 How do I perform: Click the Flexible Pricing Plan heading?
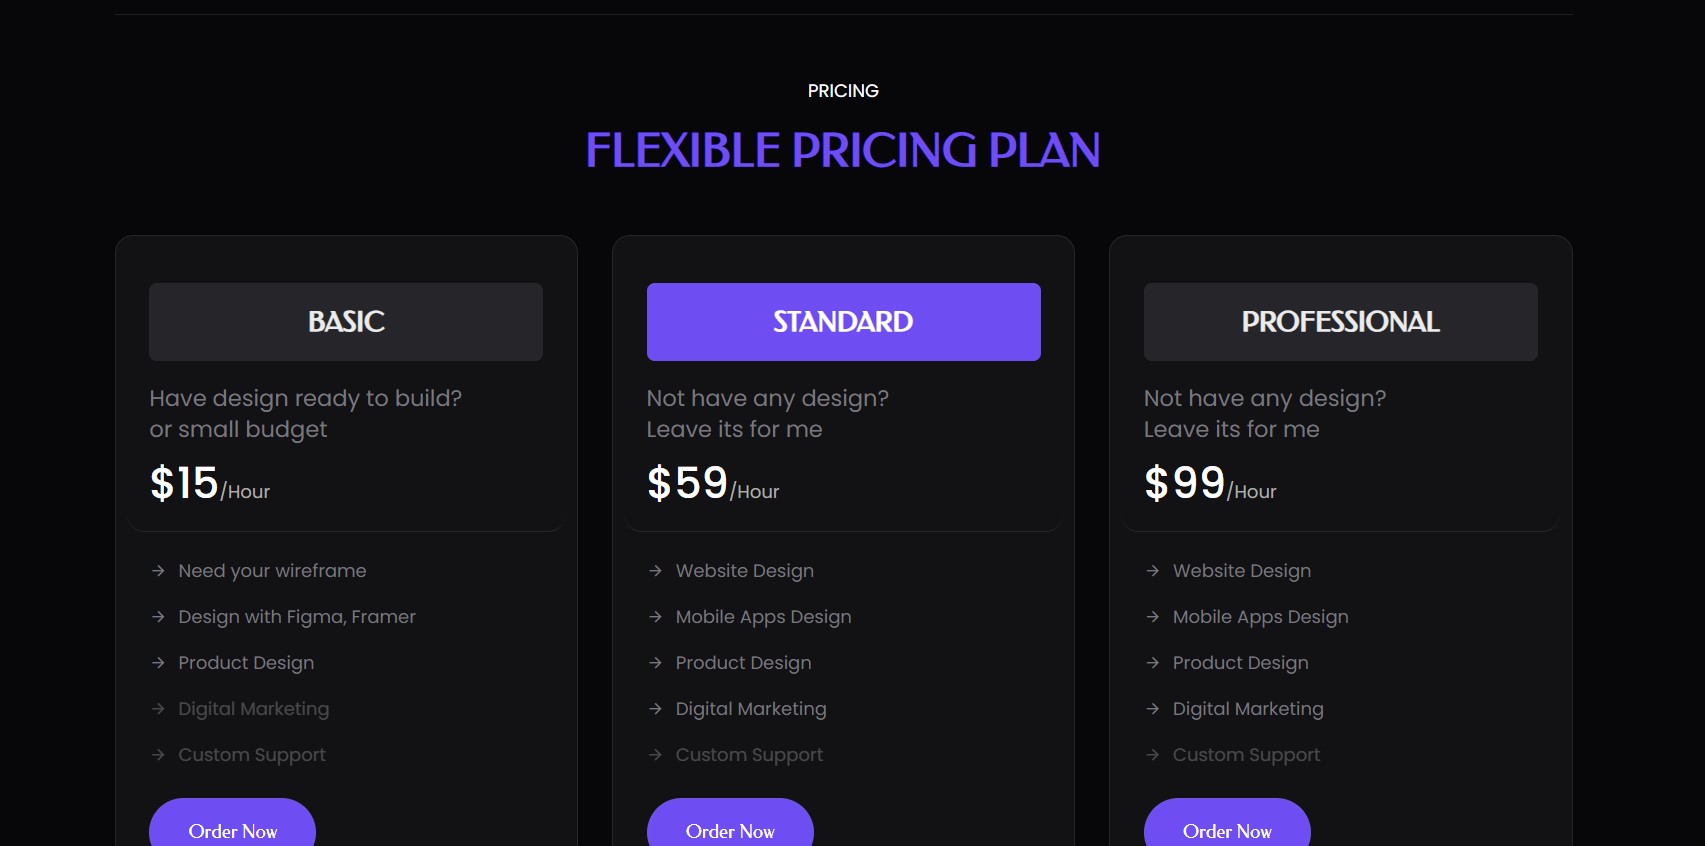coord(843,151)
